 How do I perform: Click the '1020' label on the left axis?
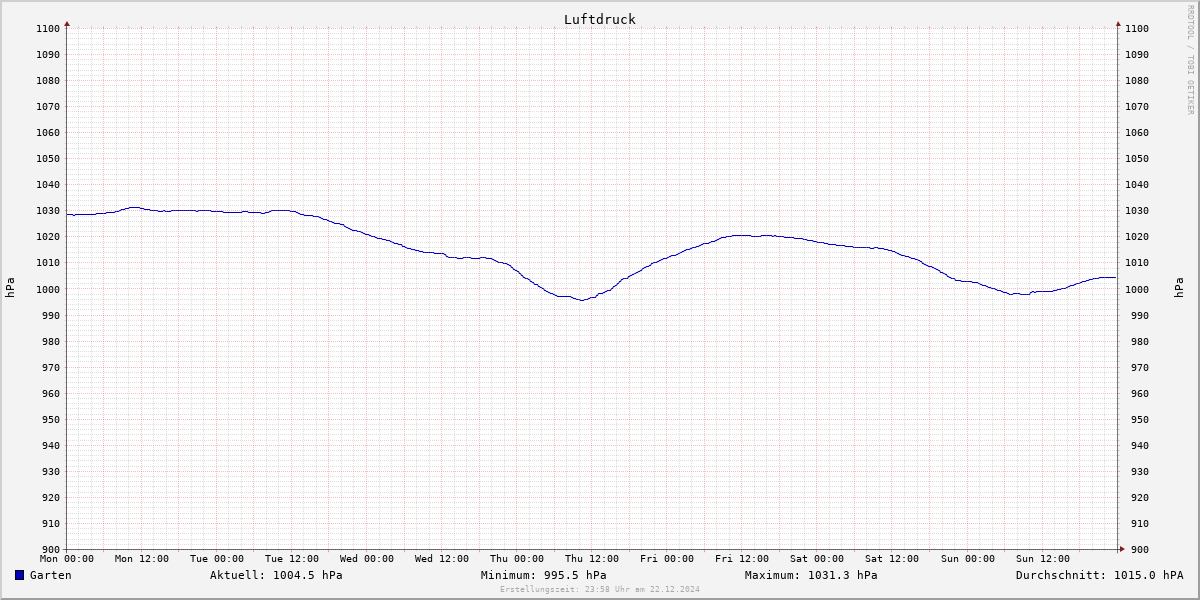49,237
